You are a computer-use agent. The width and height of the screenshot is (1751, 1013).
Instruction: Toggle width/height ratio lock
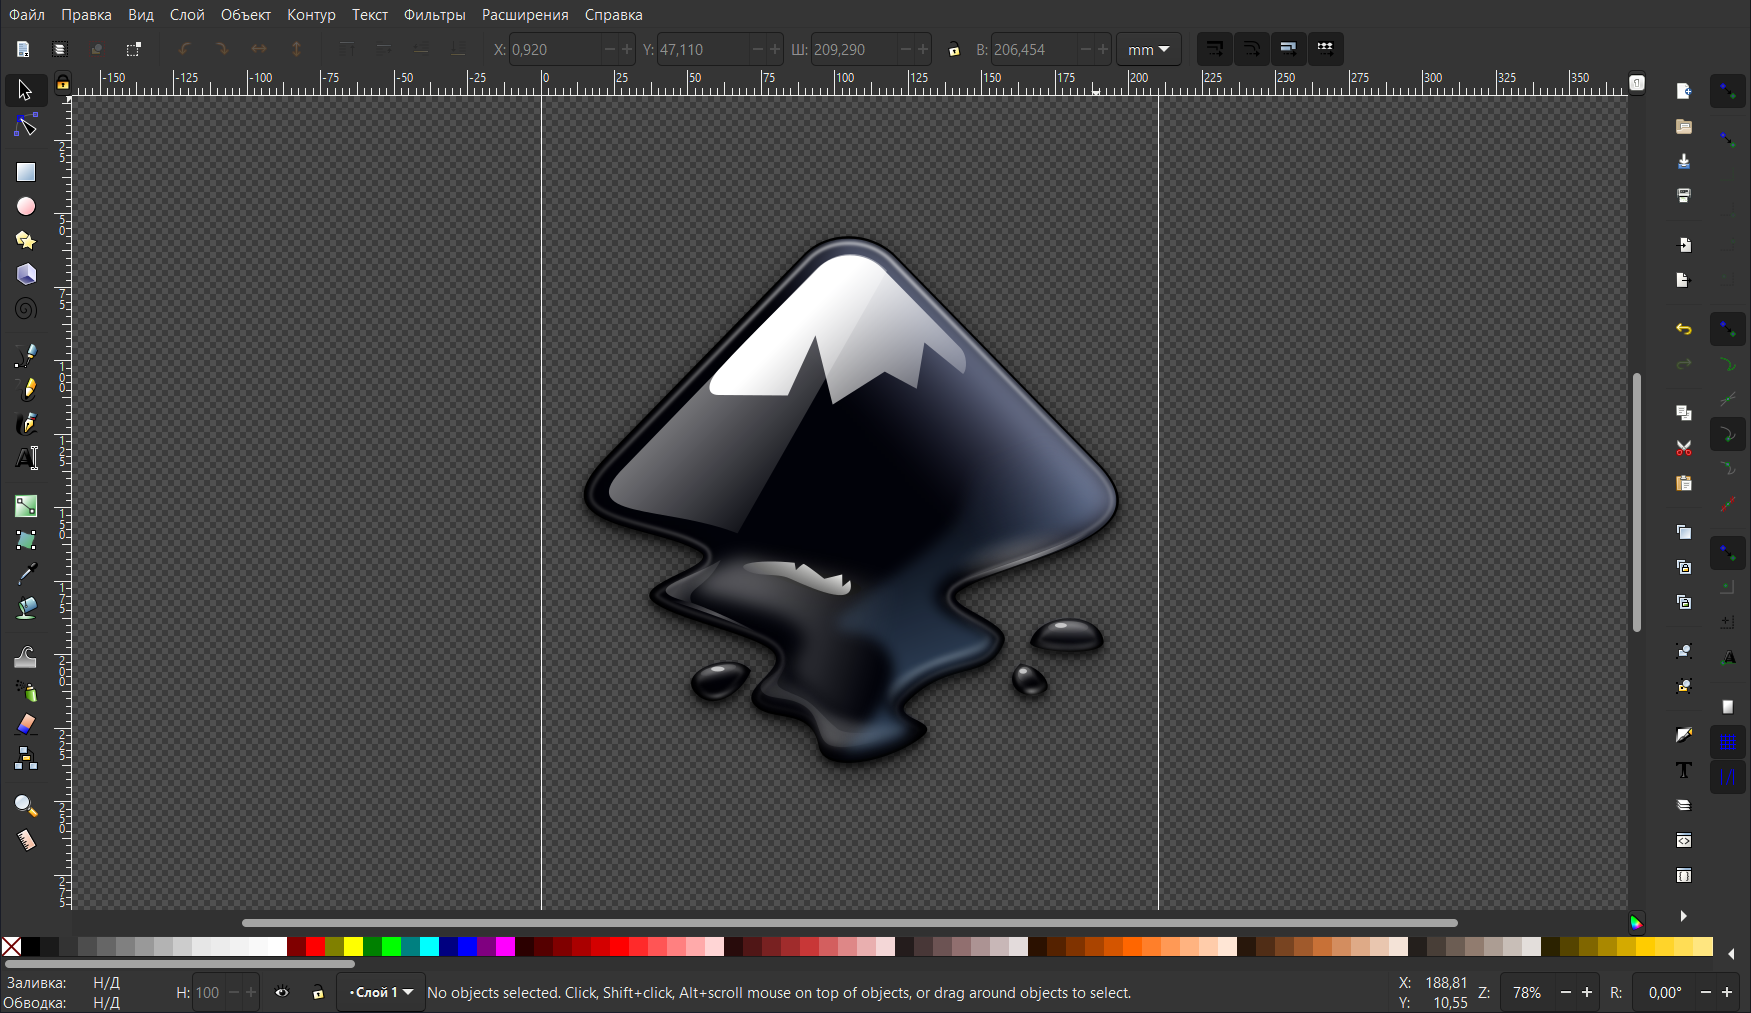point(954,49)
